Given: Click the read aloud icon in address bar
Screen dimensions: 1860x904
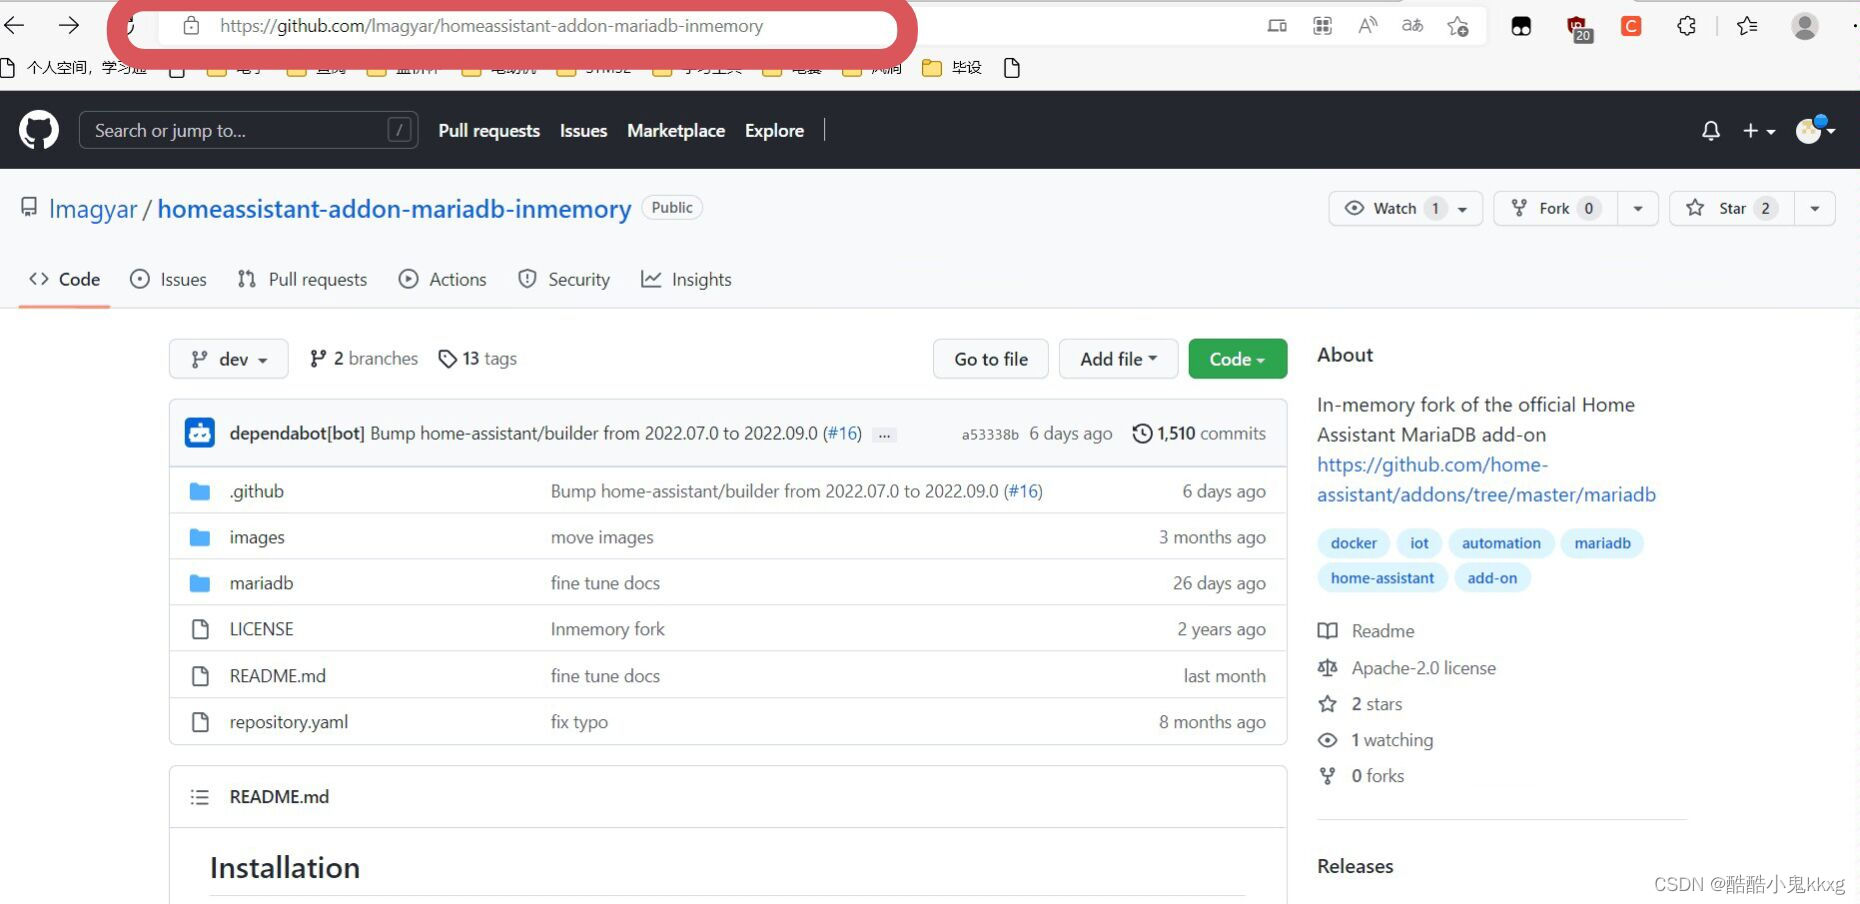Looking at the screenshot, I should coord(1367,26).
